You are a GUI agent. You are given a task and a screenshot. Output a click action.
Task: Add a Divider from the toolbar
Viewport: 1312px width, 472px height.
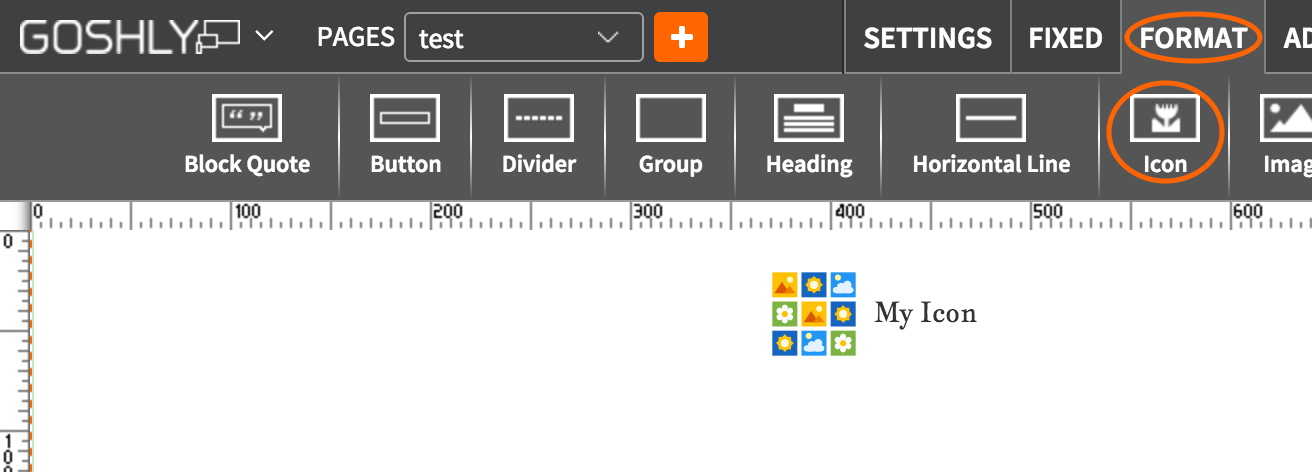[538, 136]
